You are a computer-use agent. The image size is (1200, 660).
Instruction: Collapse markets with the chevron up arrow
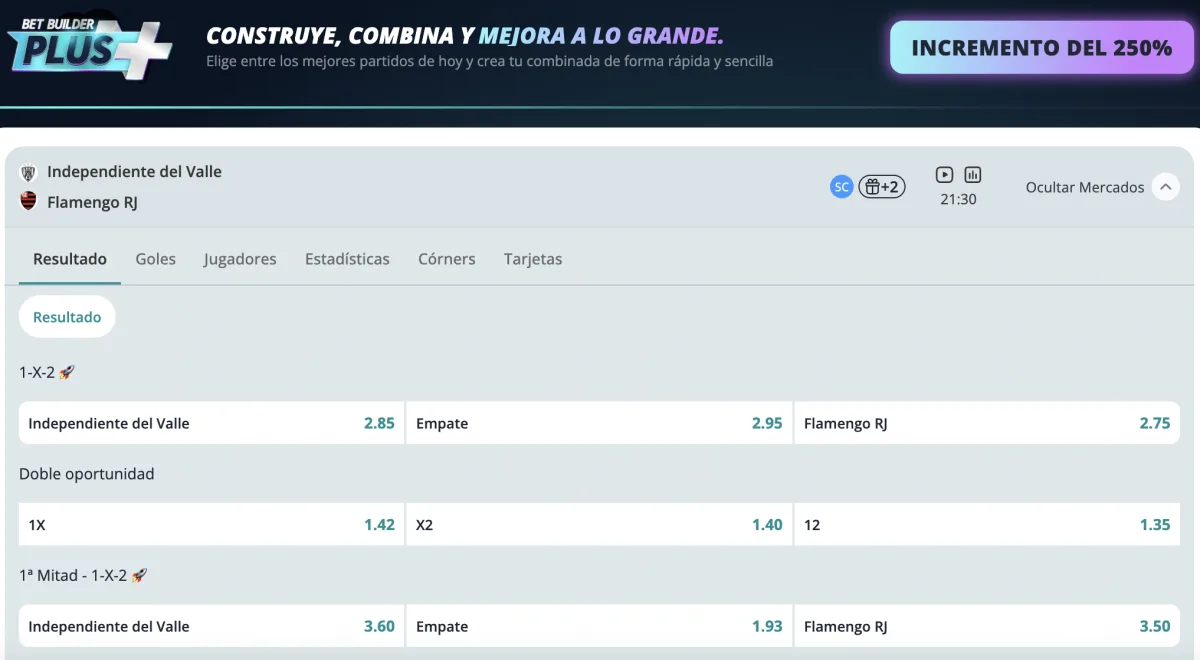coord(1166,187)
